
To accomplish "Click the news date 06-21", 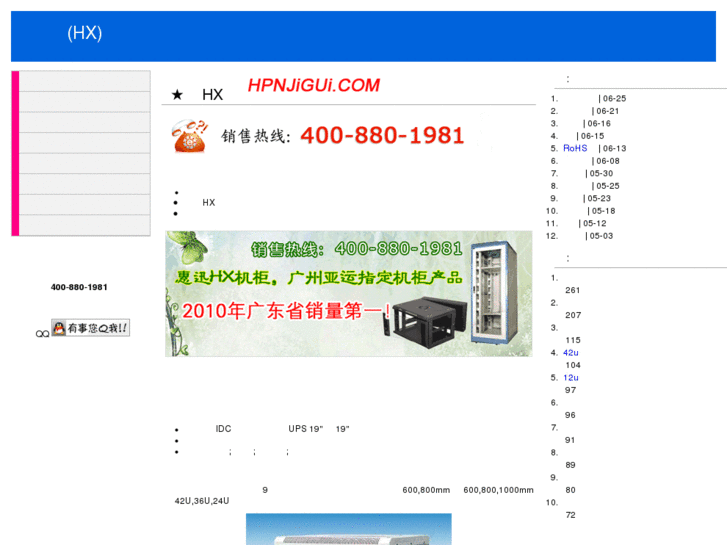I will pos(607,111).
